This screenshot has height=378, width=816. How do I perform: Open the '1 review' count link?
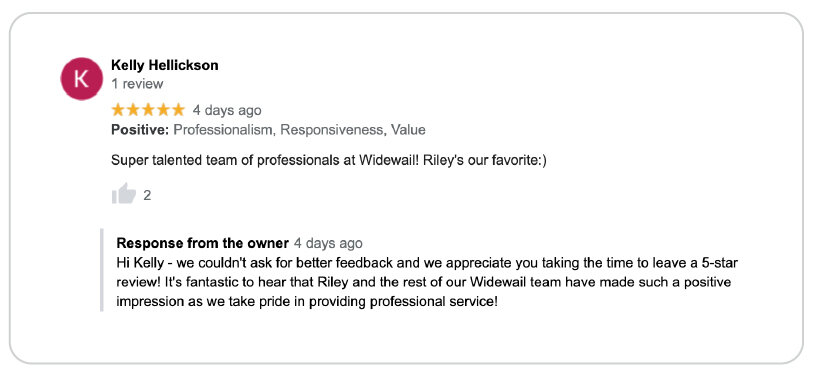137,84
